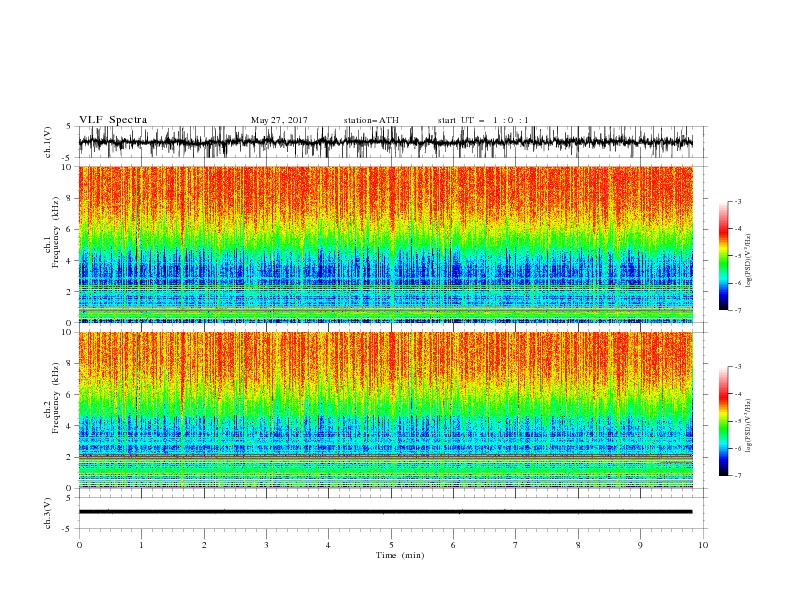Click time axis tick label '5'
This screenshot has height=612, width=792.
pyautogui.click(x=391, y=545)
